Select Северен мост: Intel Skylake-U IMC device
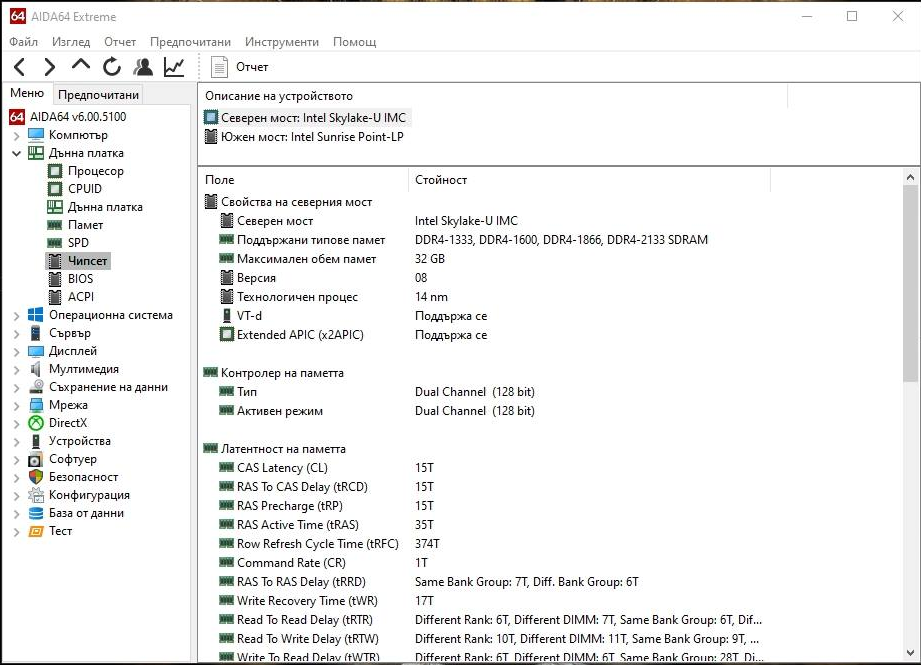 pyautogui.click(x=305, y=117)
